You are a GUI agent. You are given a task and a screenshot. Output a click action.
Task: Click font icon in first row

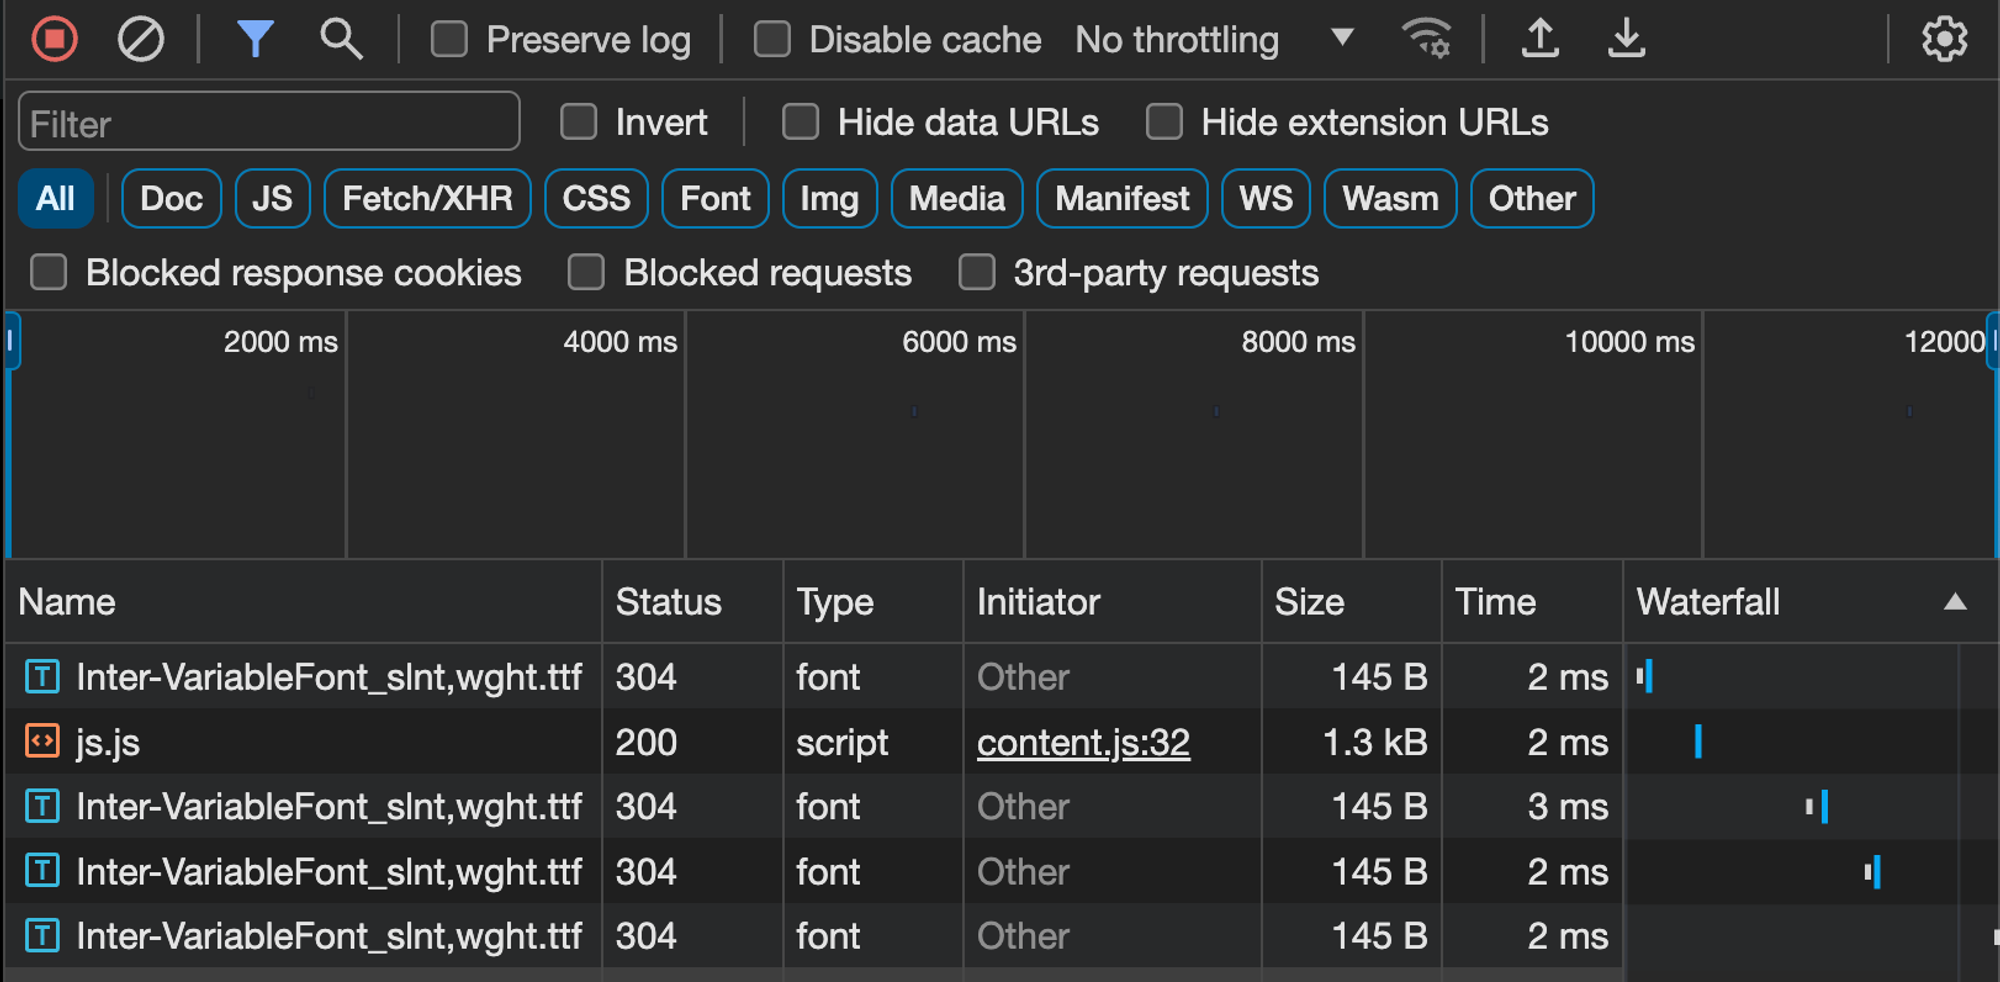[42, 676]
